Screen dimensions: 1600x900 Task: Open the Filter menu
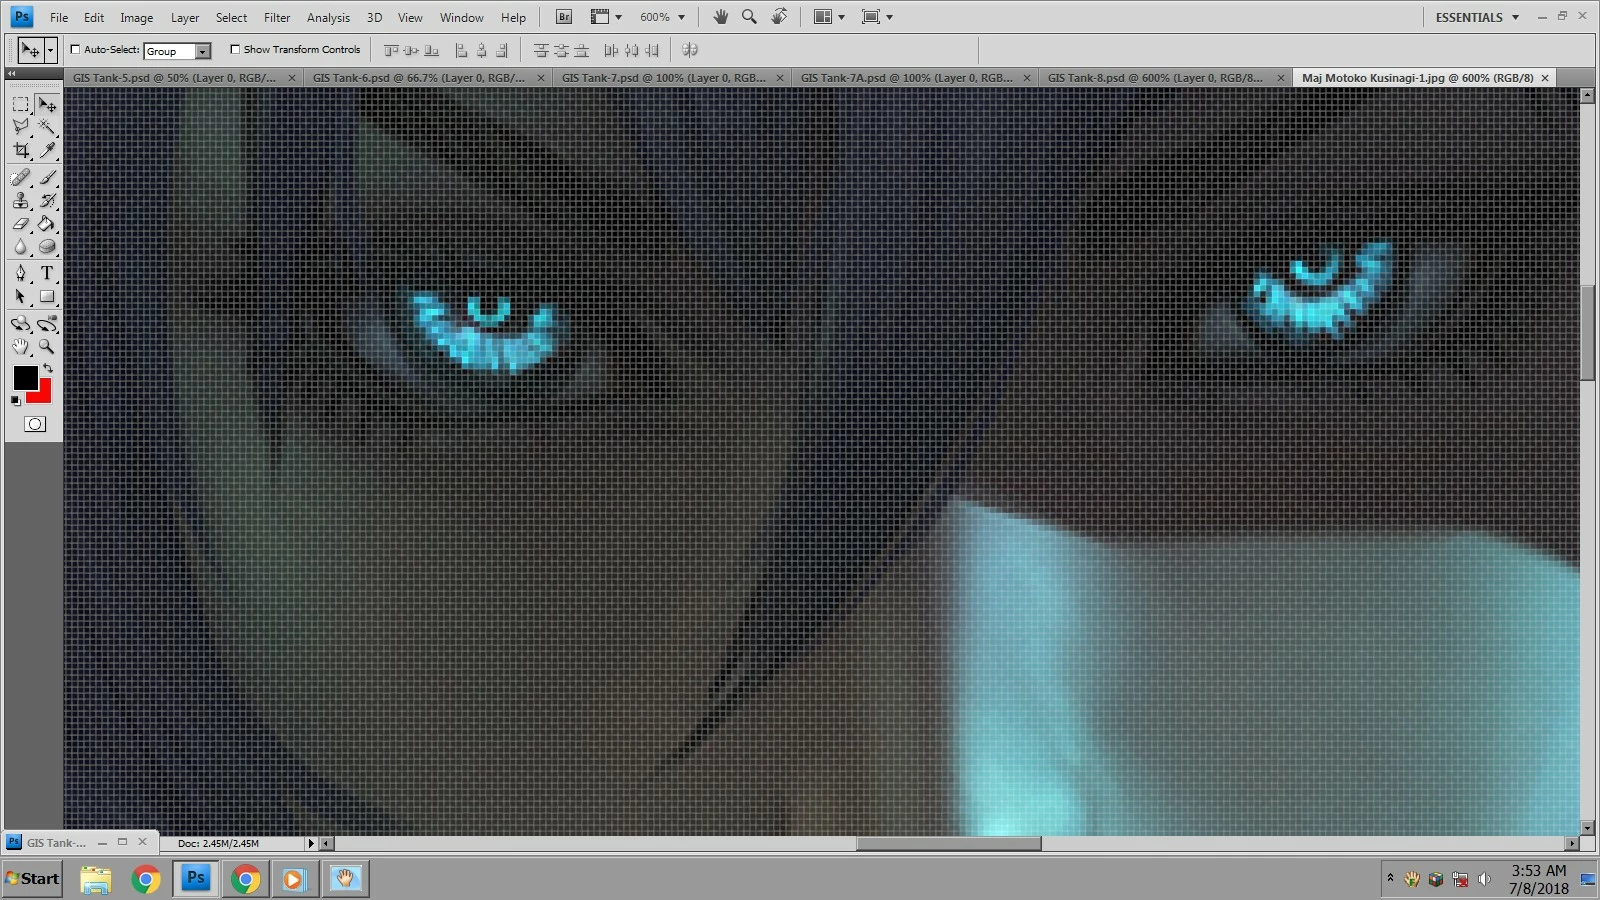[277, 17]
